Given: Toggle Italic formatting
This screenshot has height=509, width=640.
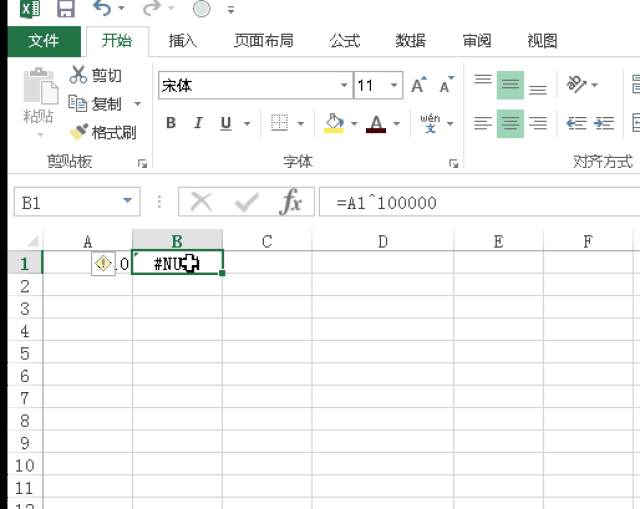Looking at the screenshot, I should (198, 123).
